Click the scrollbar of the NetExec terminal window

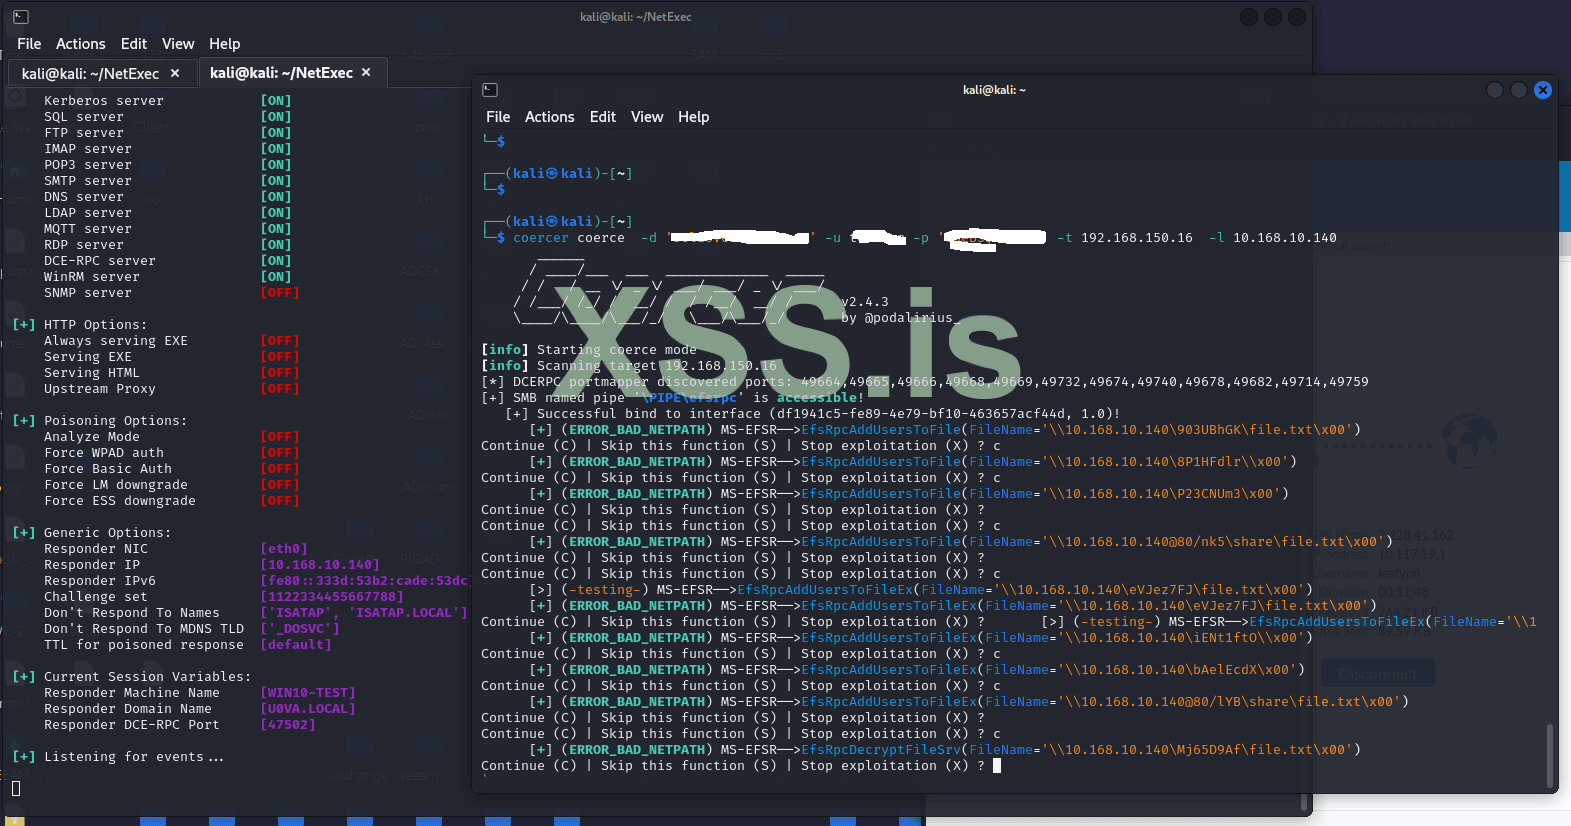click(1304, 803)
